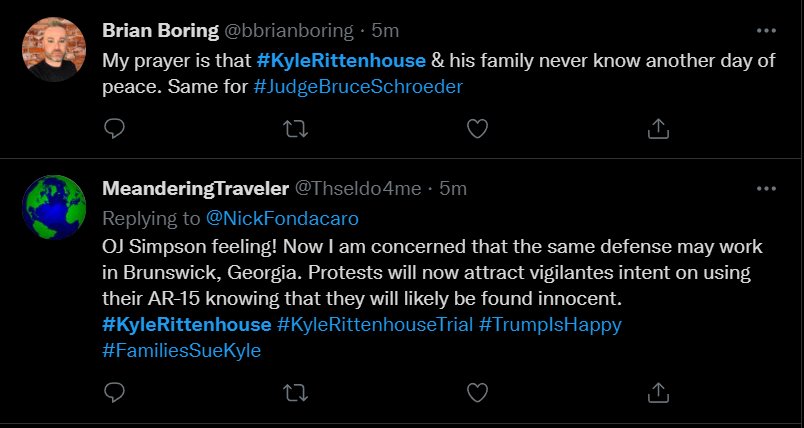This screenshot has width=804, height=428.
Task: Share MeanderingTraveler's tweet
Action: 658,391
